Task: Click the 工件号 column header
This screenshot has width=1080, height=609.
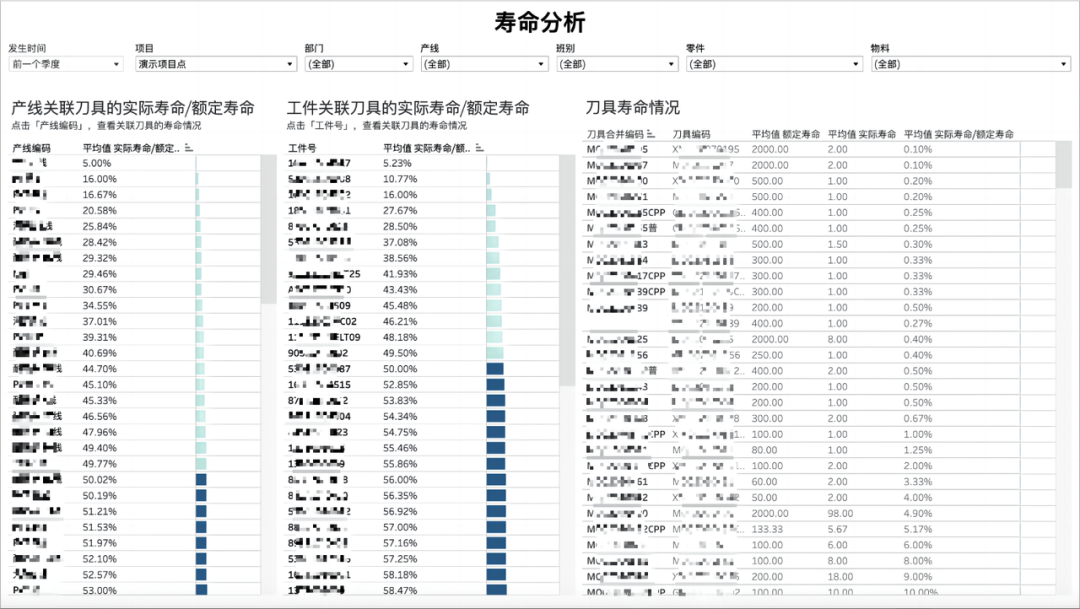Action: click(302, 148)
